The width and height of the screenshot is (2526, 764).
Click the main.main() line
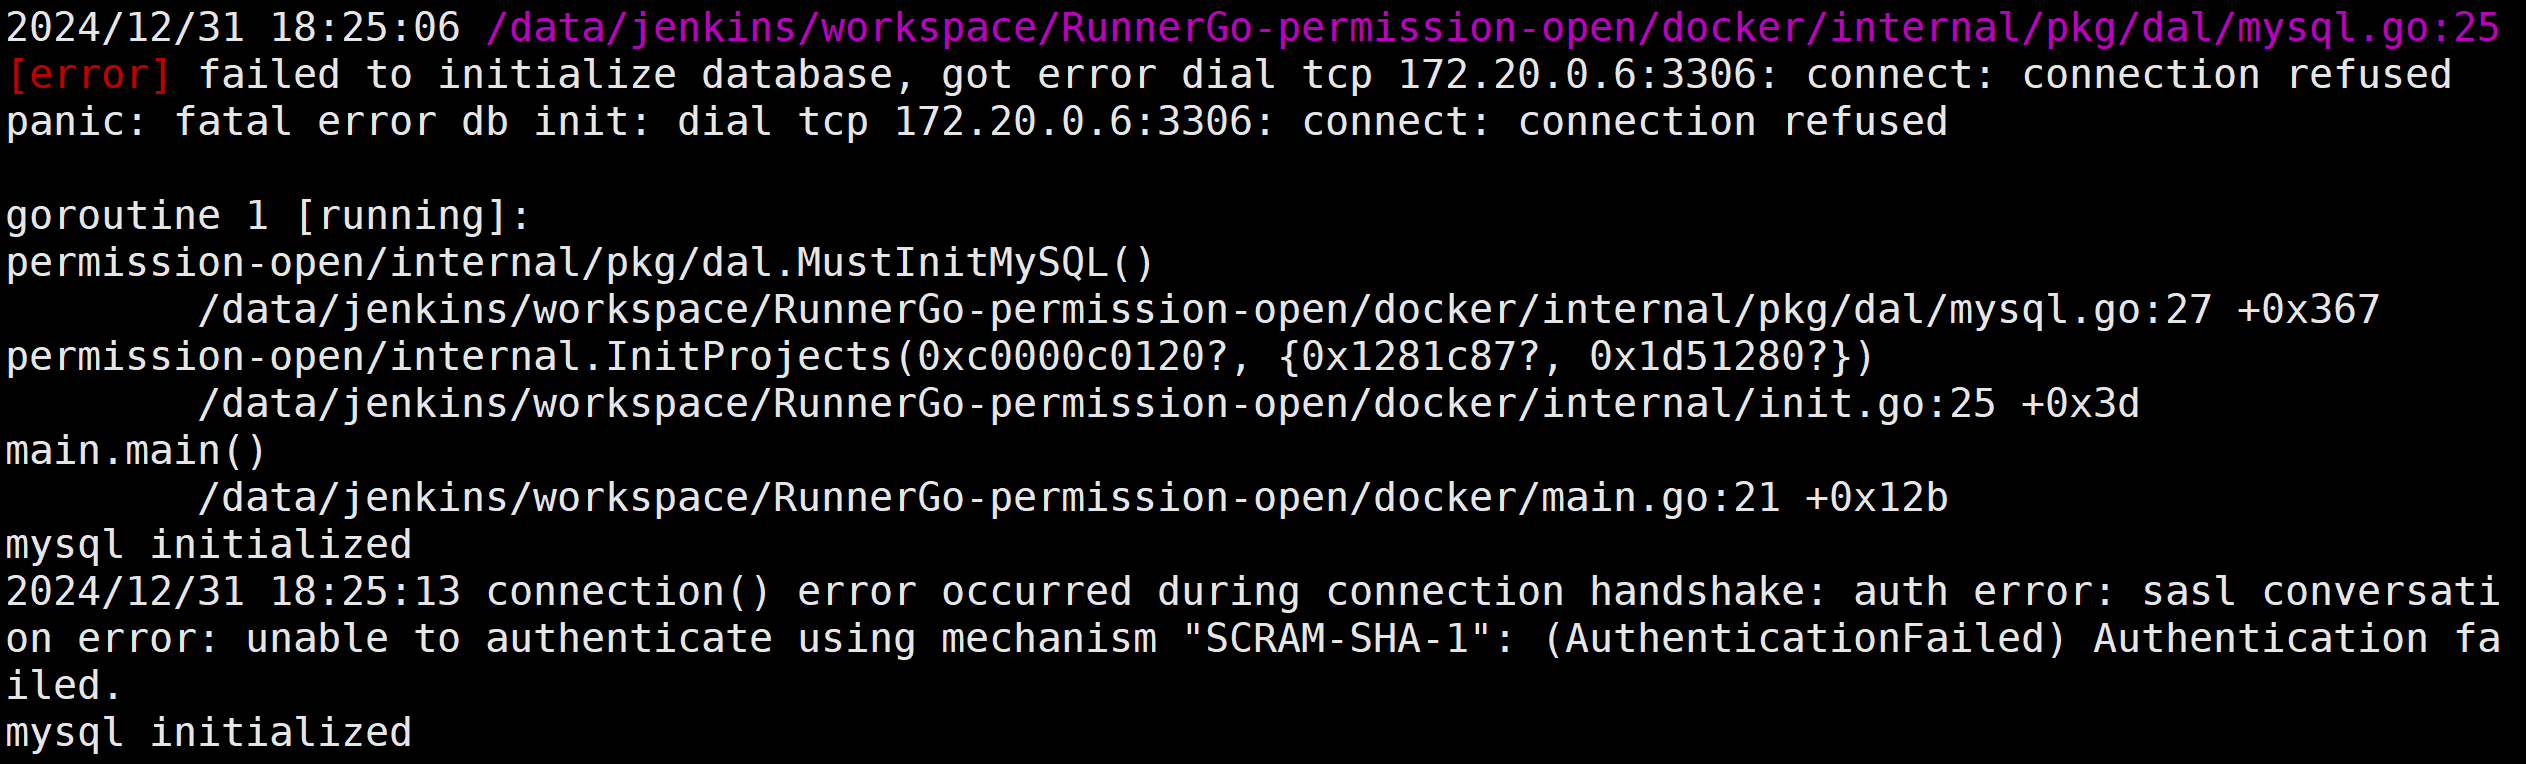136,451
